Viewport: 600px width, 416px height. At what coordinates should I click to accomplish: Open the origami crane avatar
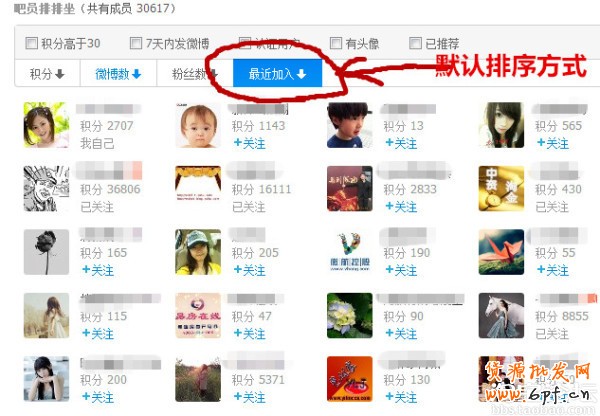501,252
